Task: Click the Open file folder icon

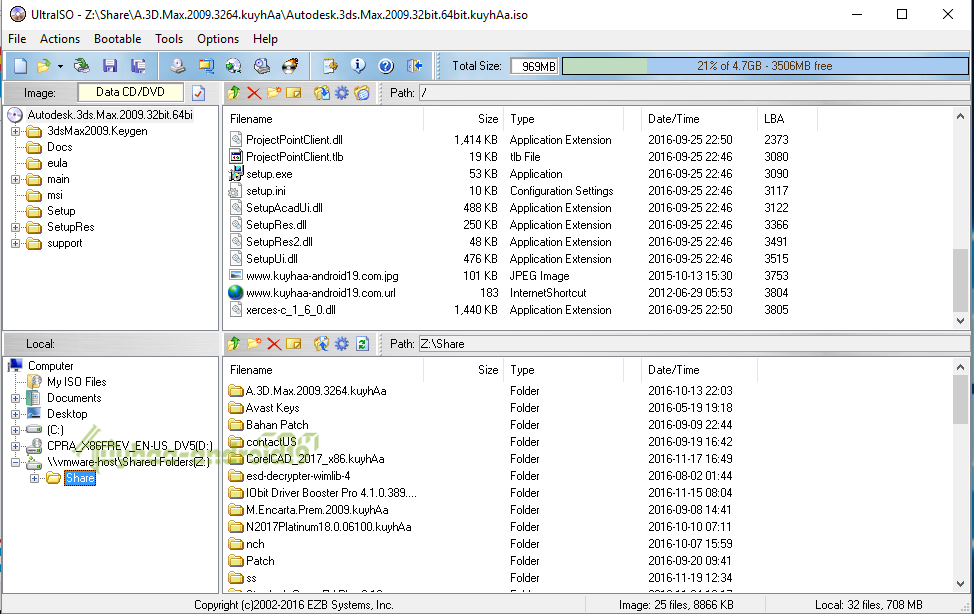Action: point(43,66)
